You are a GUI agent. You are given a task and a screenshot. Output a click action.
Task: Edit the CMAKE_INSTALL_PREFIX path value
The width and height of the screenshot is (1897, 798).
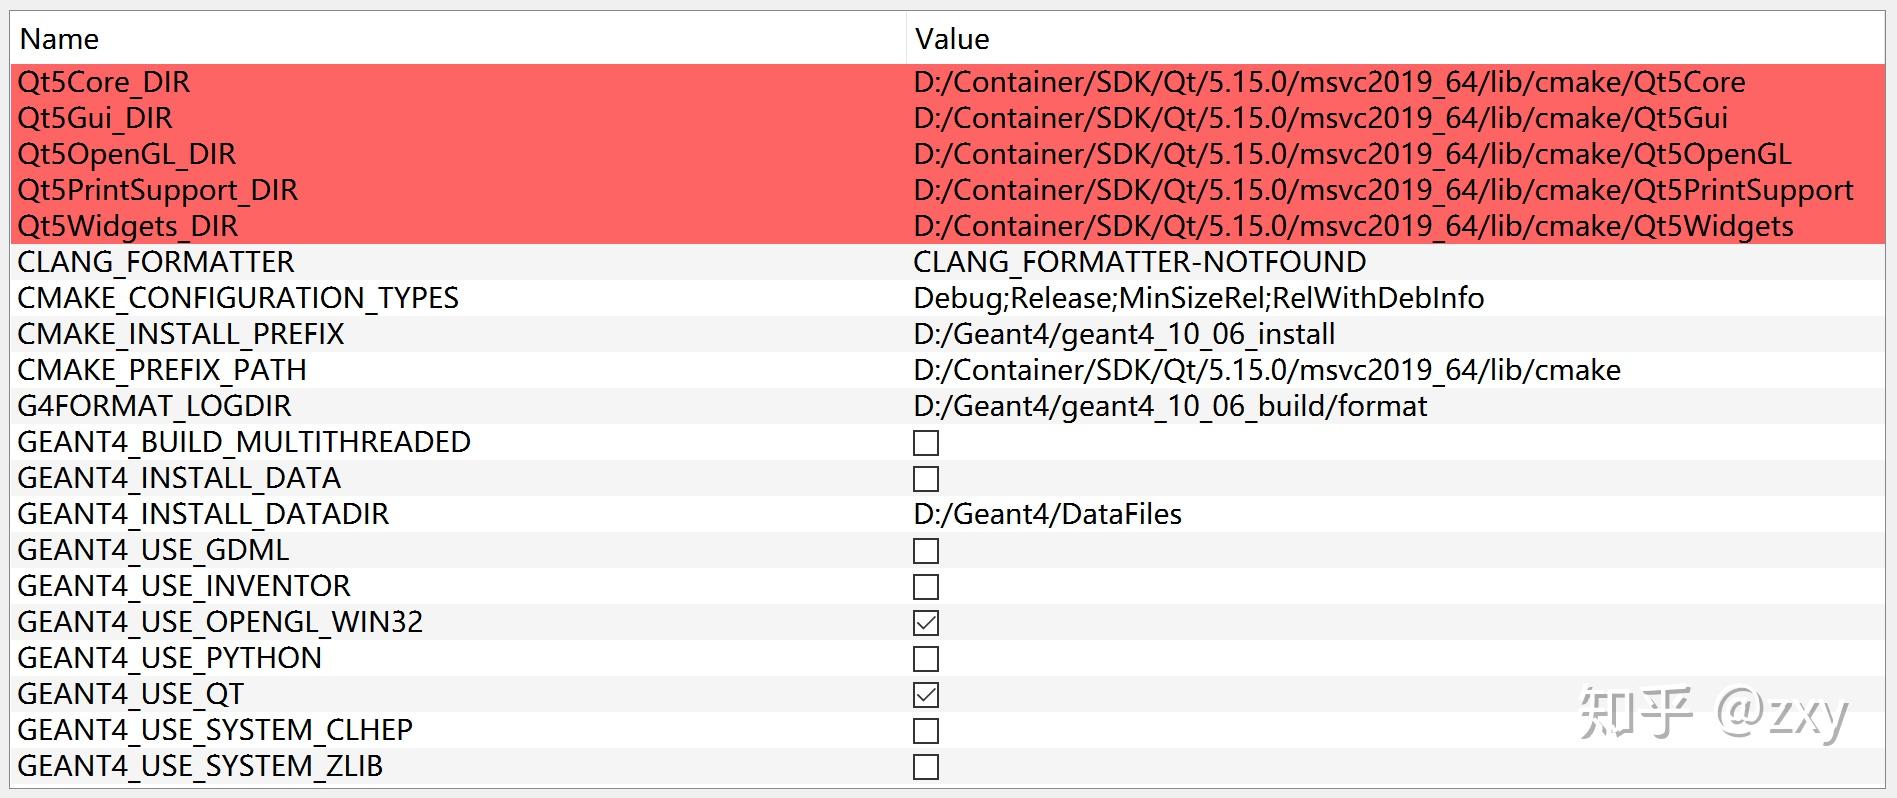1124,334
